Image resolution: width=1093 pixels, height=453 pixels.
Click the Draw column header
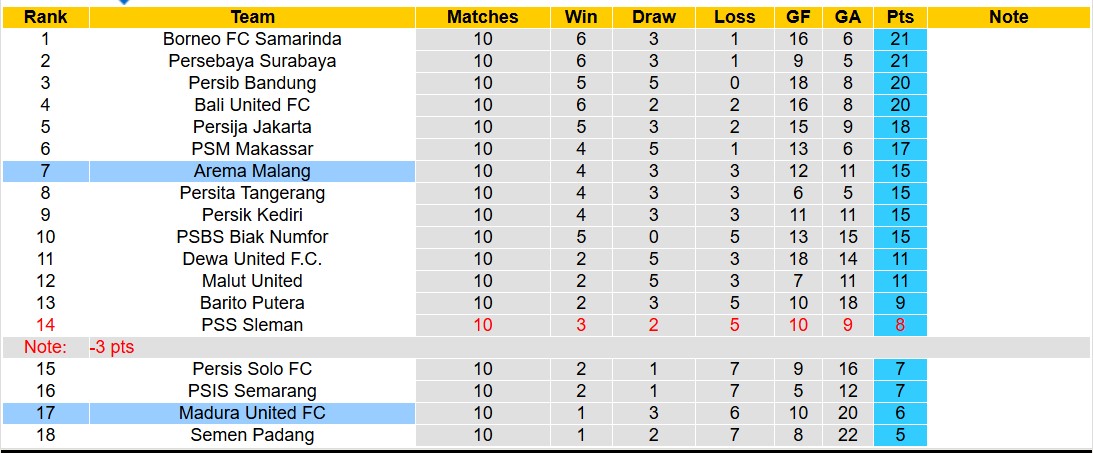click(654, 17)
